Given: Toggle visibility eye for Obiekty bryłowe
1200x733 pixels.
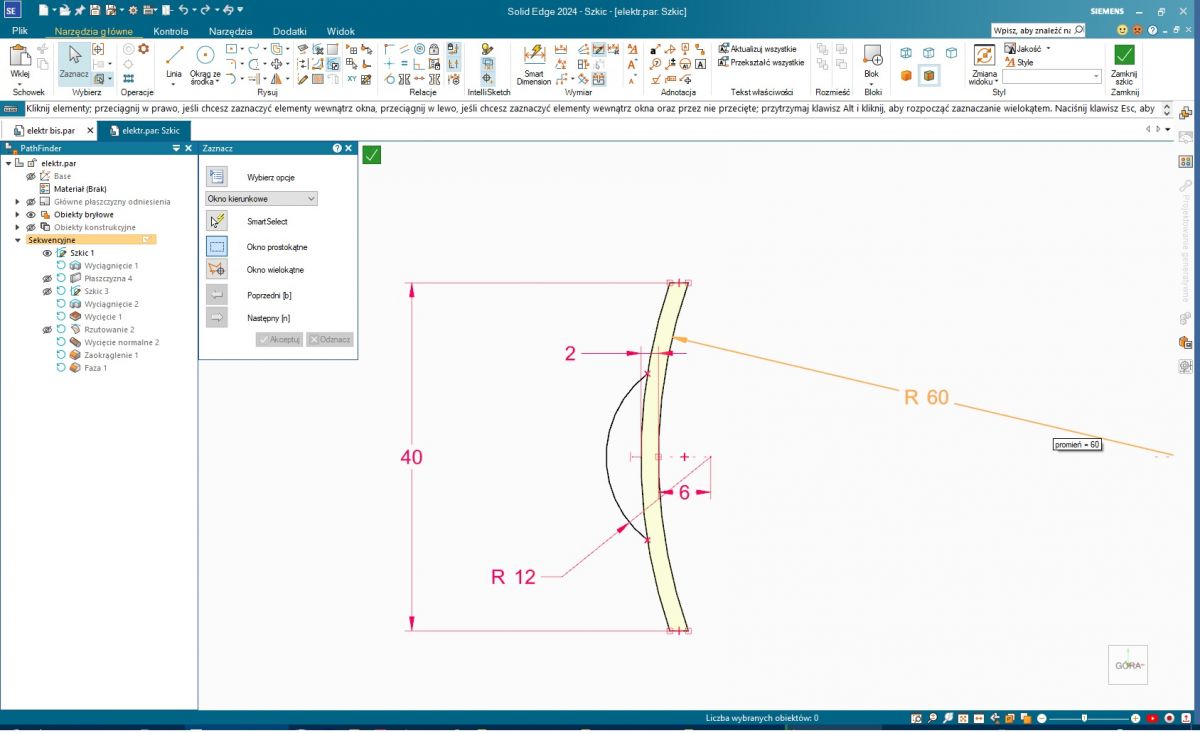Looking at the screenshot, I should tap(31, 215).
